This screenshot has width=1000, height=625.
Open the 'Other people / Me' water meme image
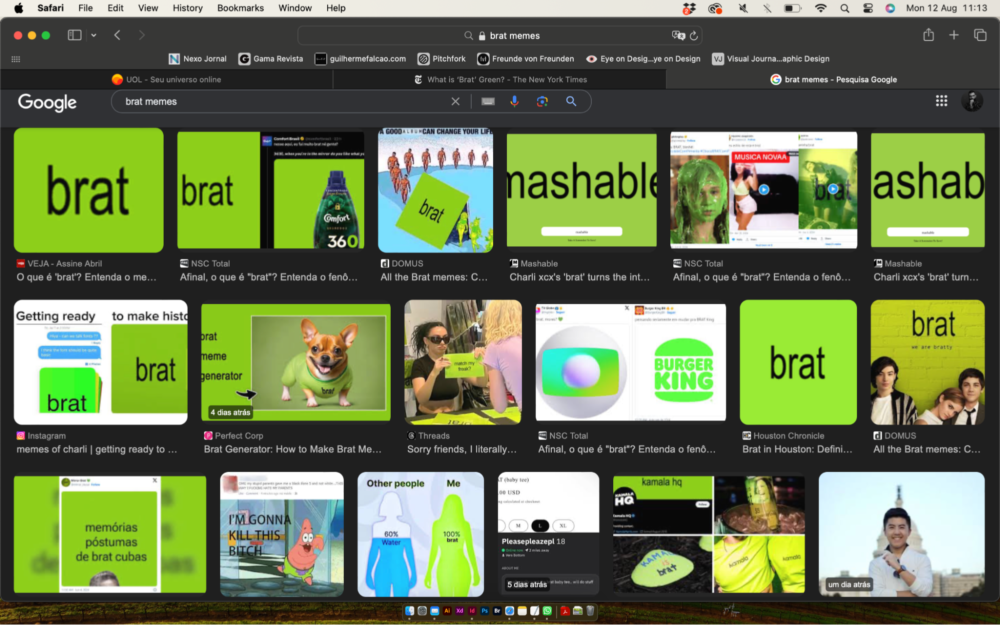point(421,534)
